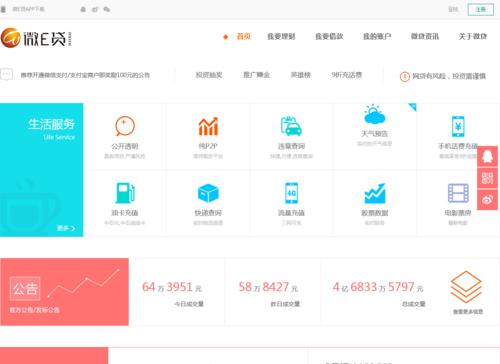Viewport: 500px width, 364px height.
Task: Open the stock data chart icon
Action: (375, 193)
